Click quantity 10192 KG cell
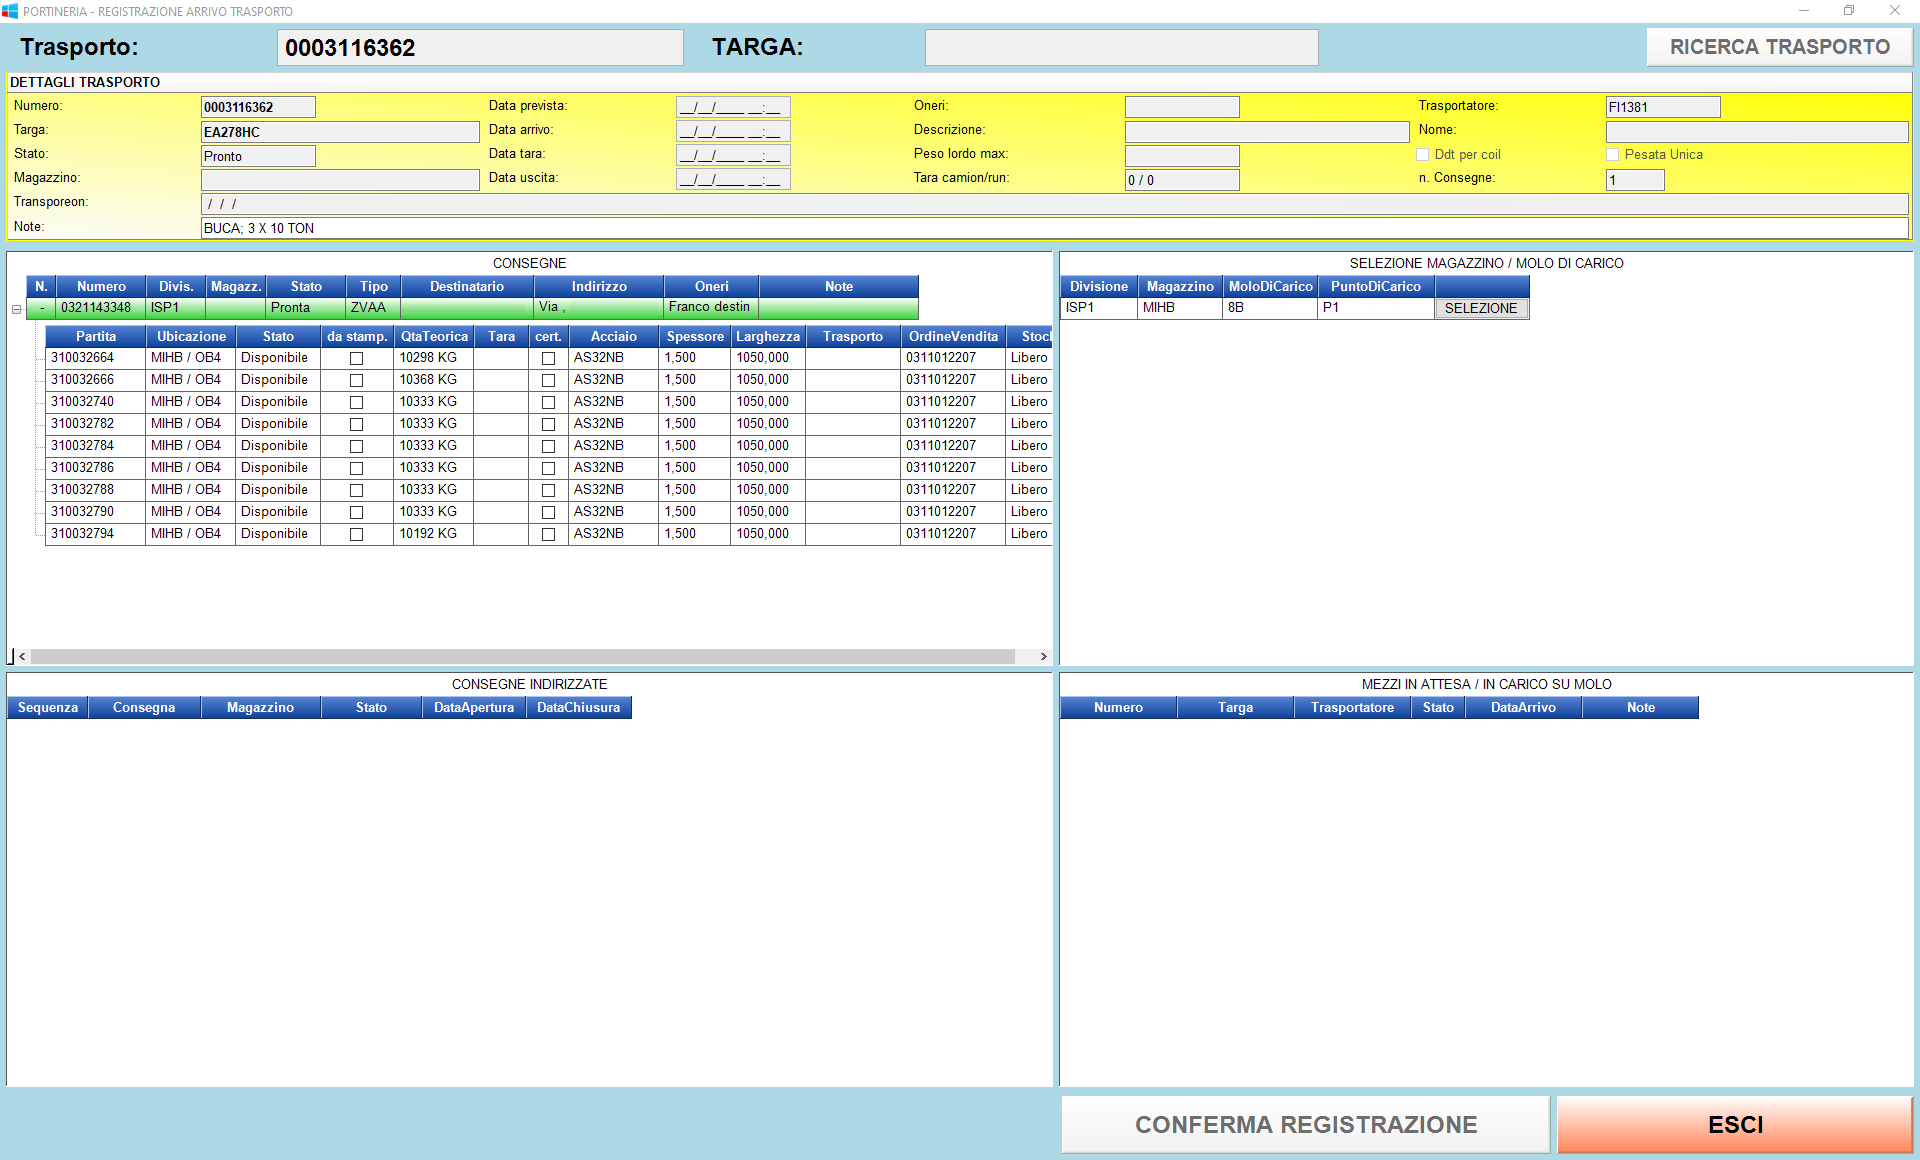Image resolution: width=1920 pixels, height=1160 pixels. coord(433,534)
